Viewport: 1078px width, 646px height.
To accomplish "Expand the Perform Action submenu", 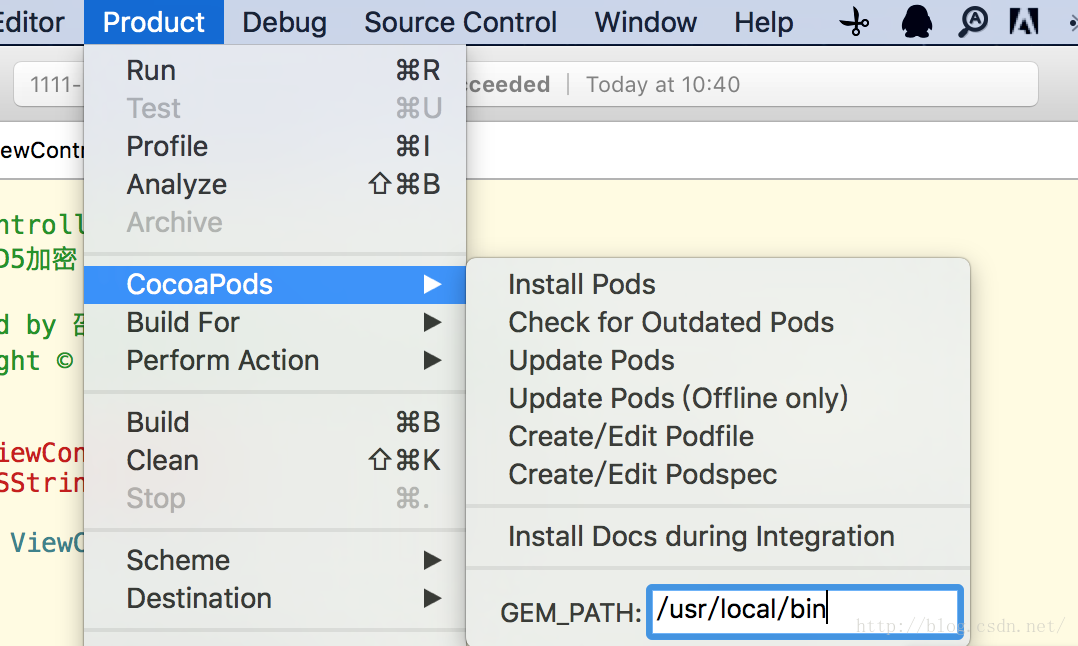I will coord(275,360).
